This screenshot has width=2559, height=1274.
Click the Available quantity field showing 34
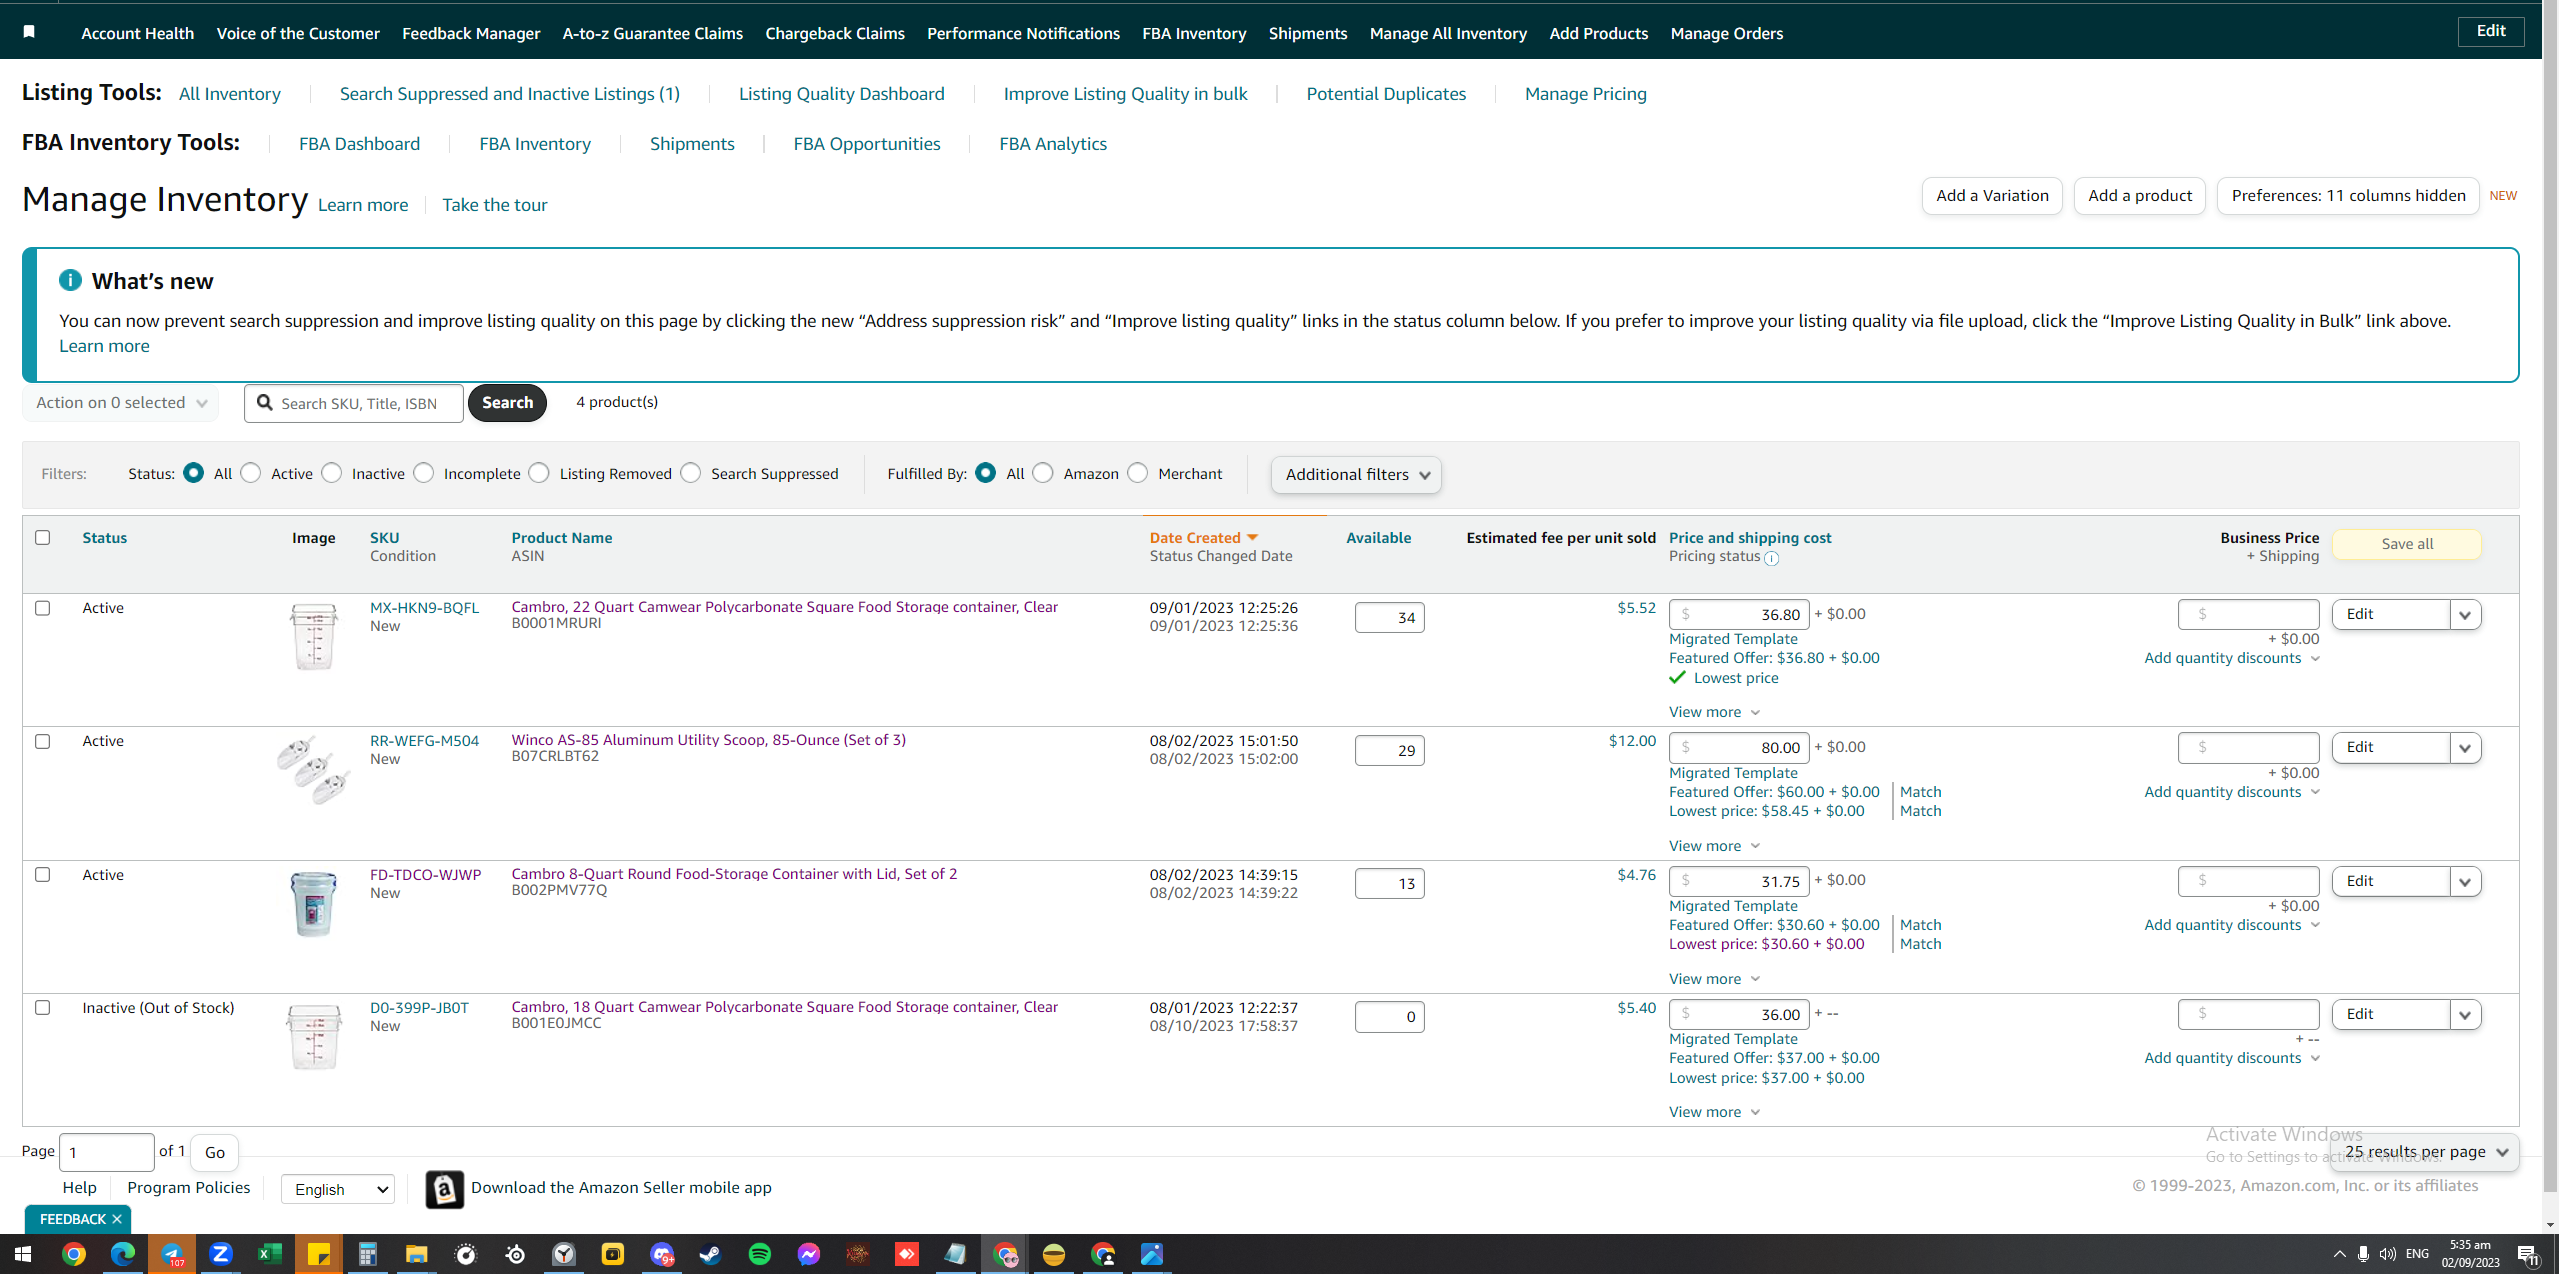tap(1389, 617)
